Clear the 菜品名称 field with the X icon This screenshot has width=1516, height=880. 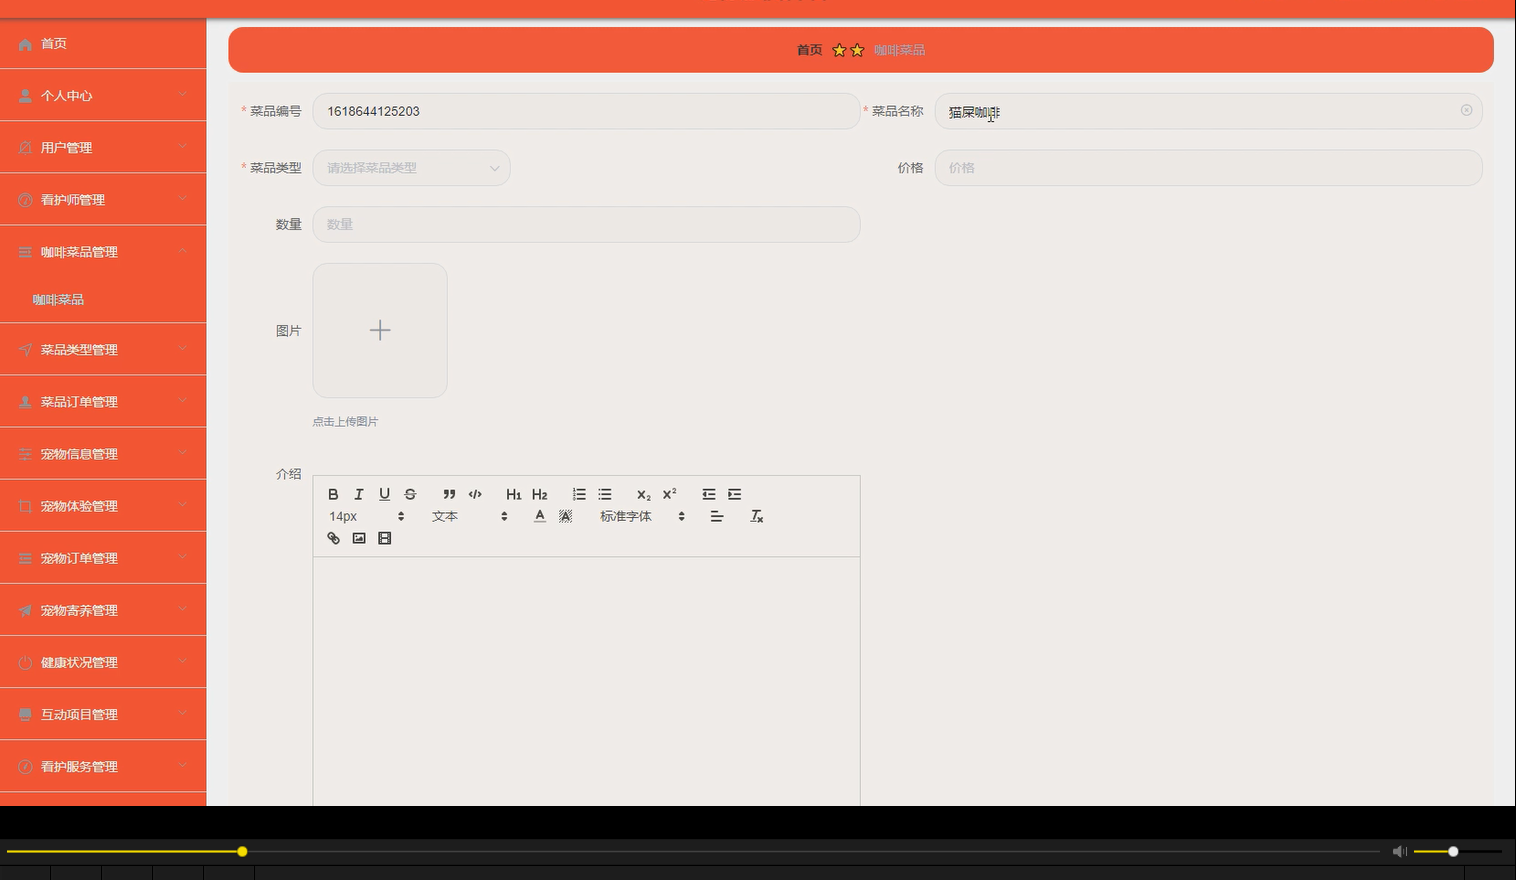point(1466,110)
